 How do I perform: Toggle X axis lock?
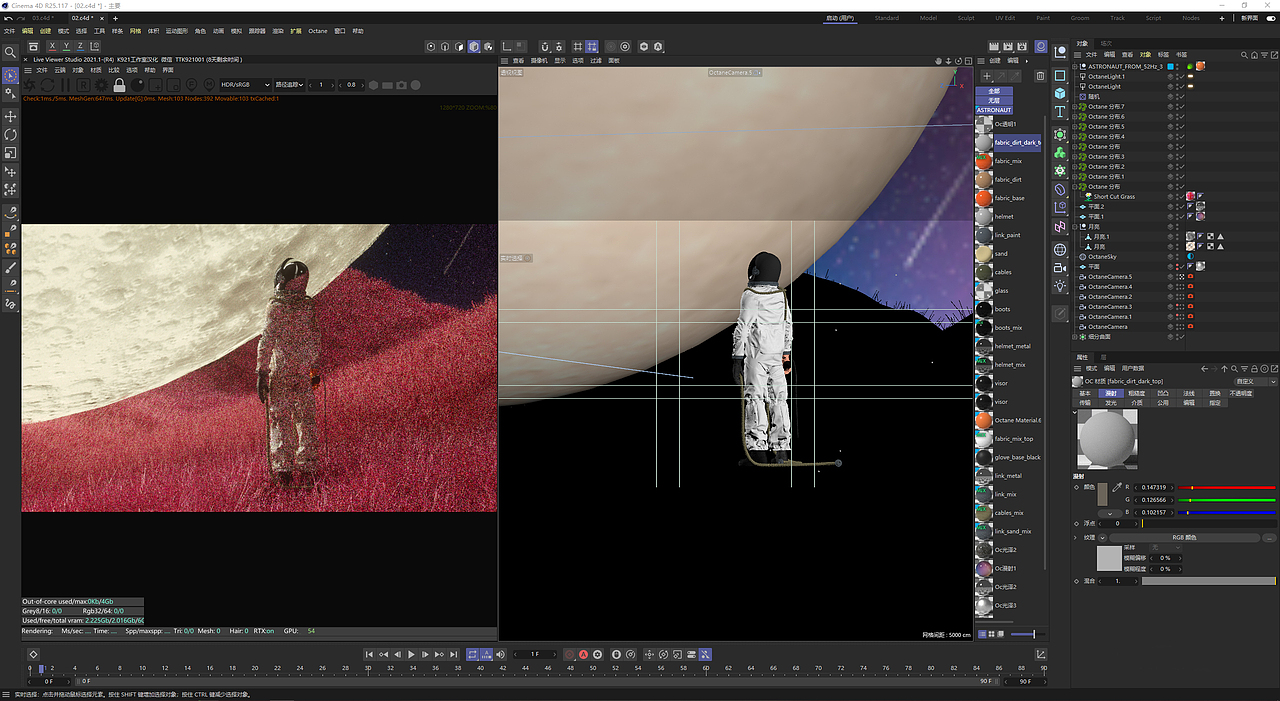pos(53,46)
